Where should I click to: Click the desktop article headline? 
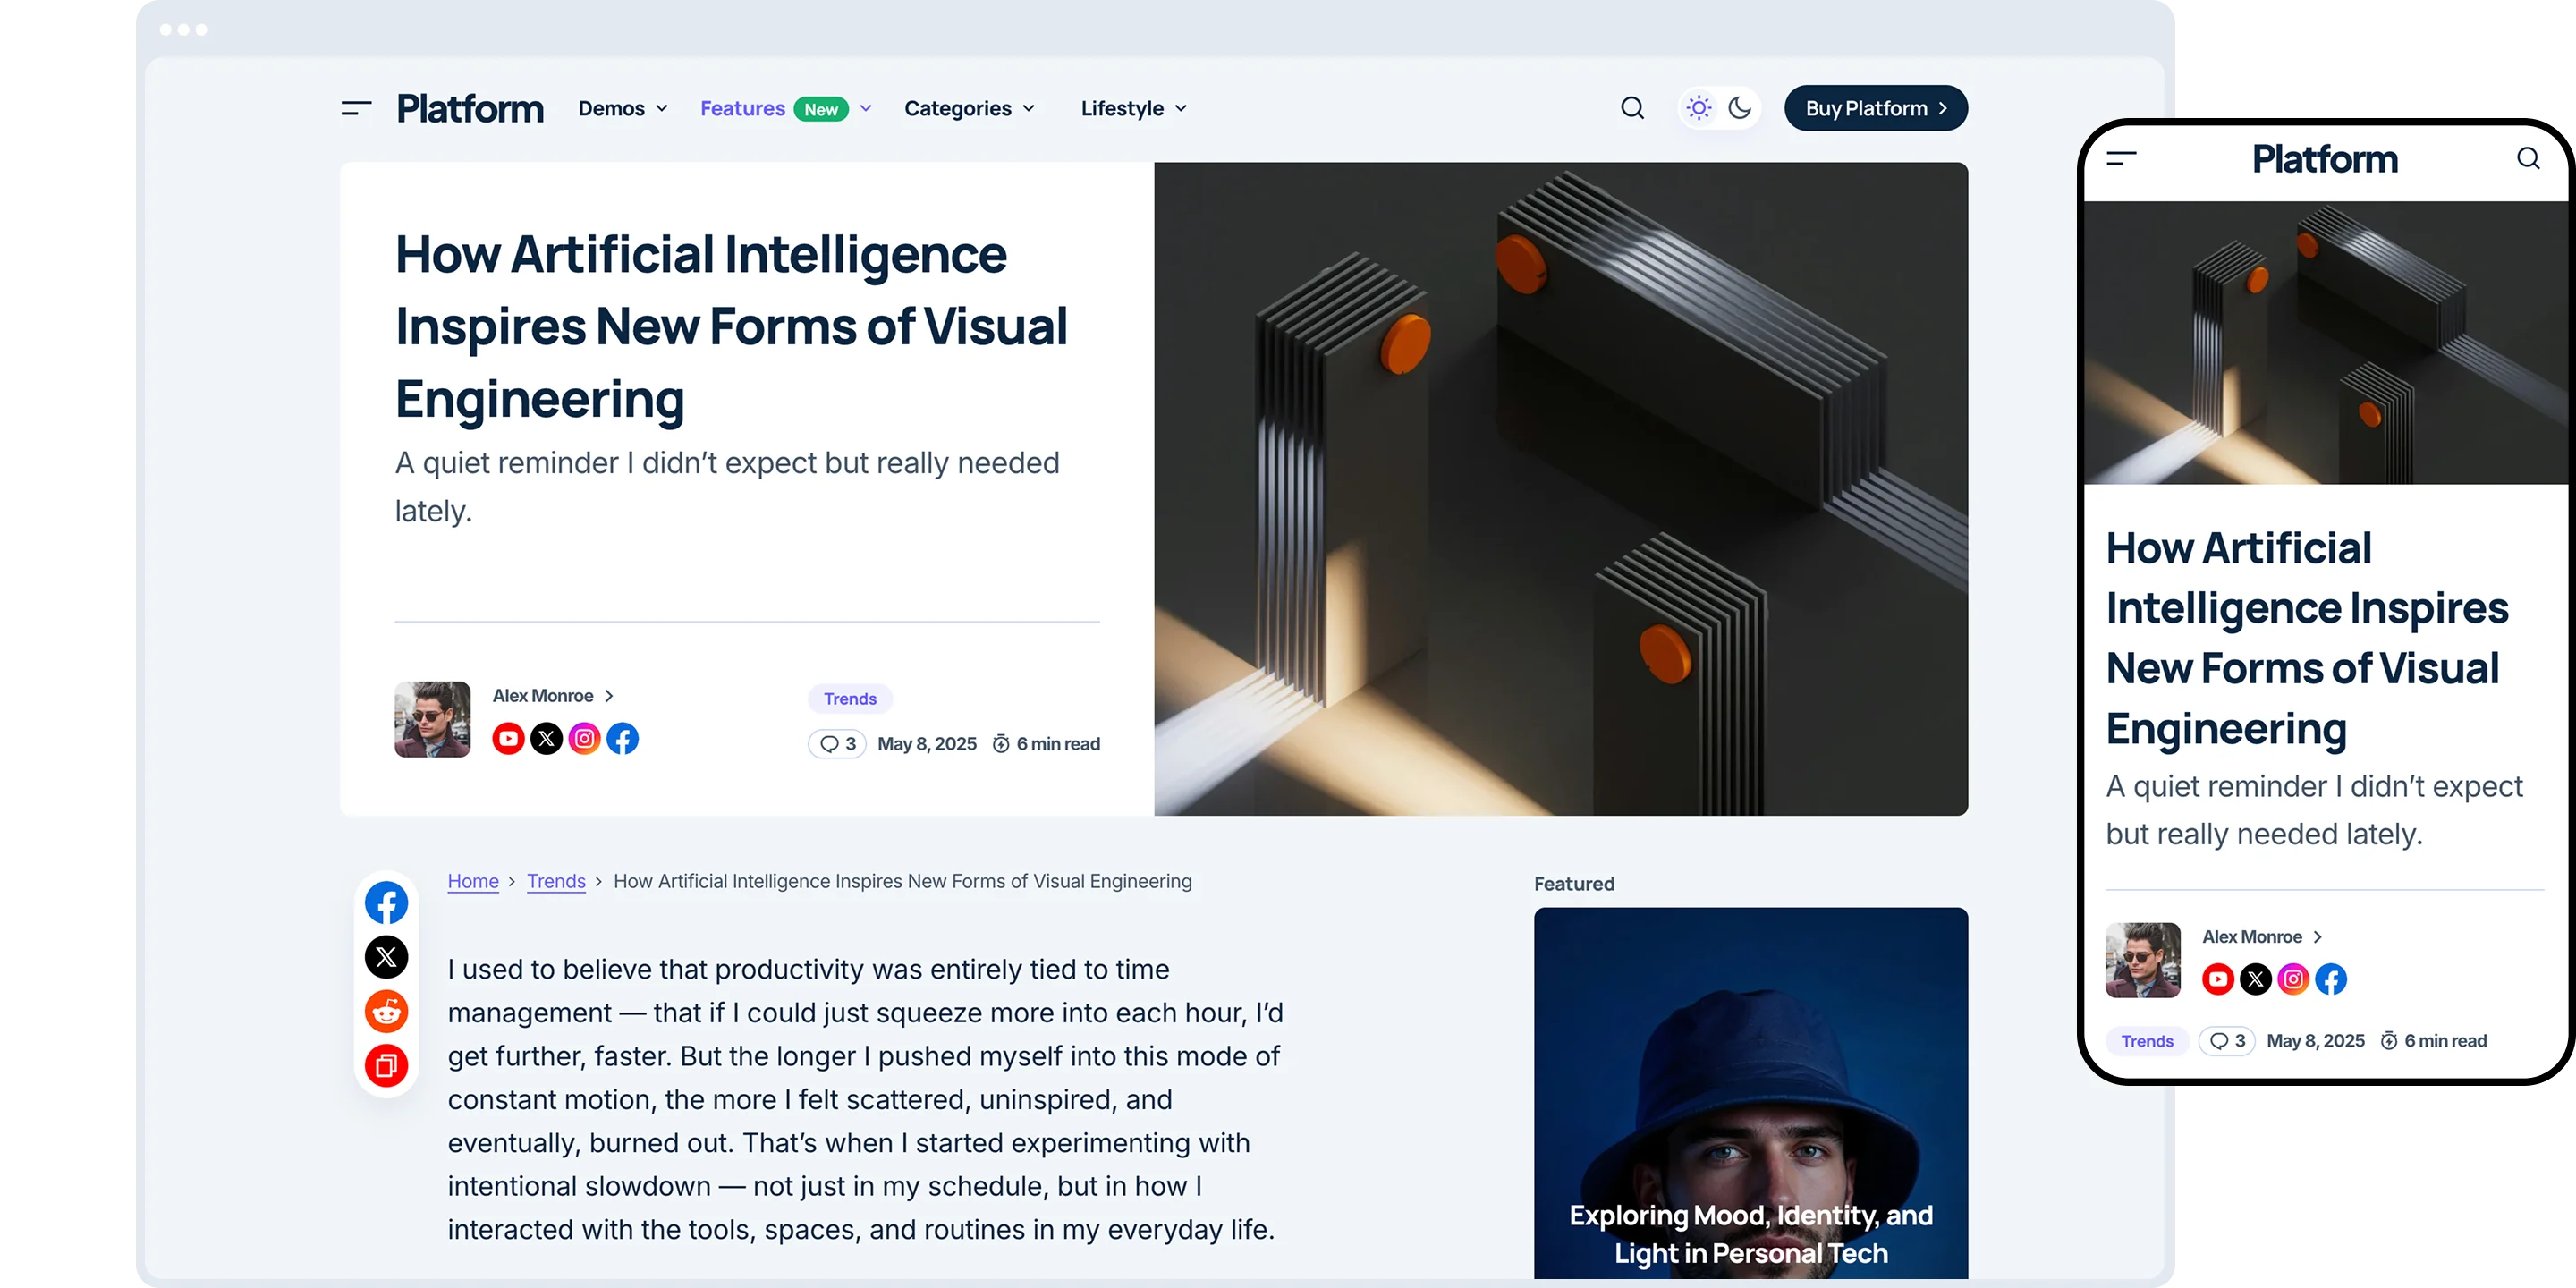point(731,326)
